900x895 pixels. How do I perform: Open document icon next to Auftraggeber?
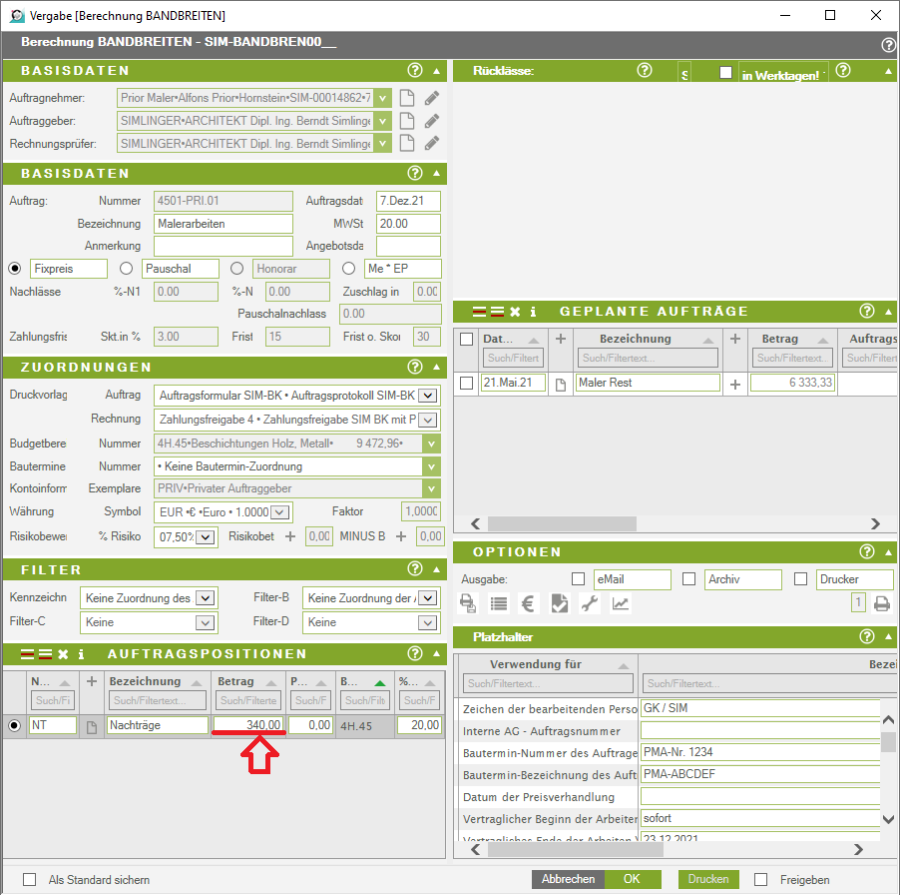coord(406,121)
